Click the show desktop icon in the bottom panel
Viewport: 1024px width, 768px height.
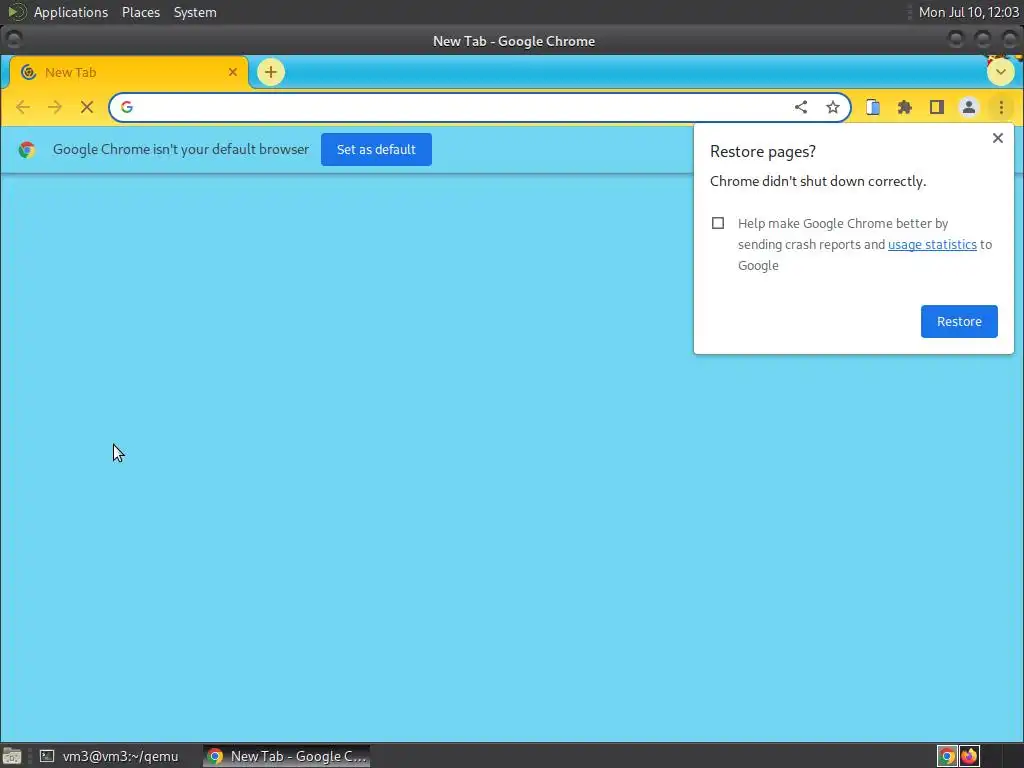point(12,756)
